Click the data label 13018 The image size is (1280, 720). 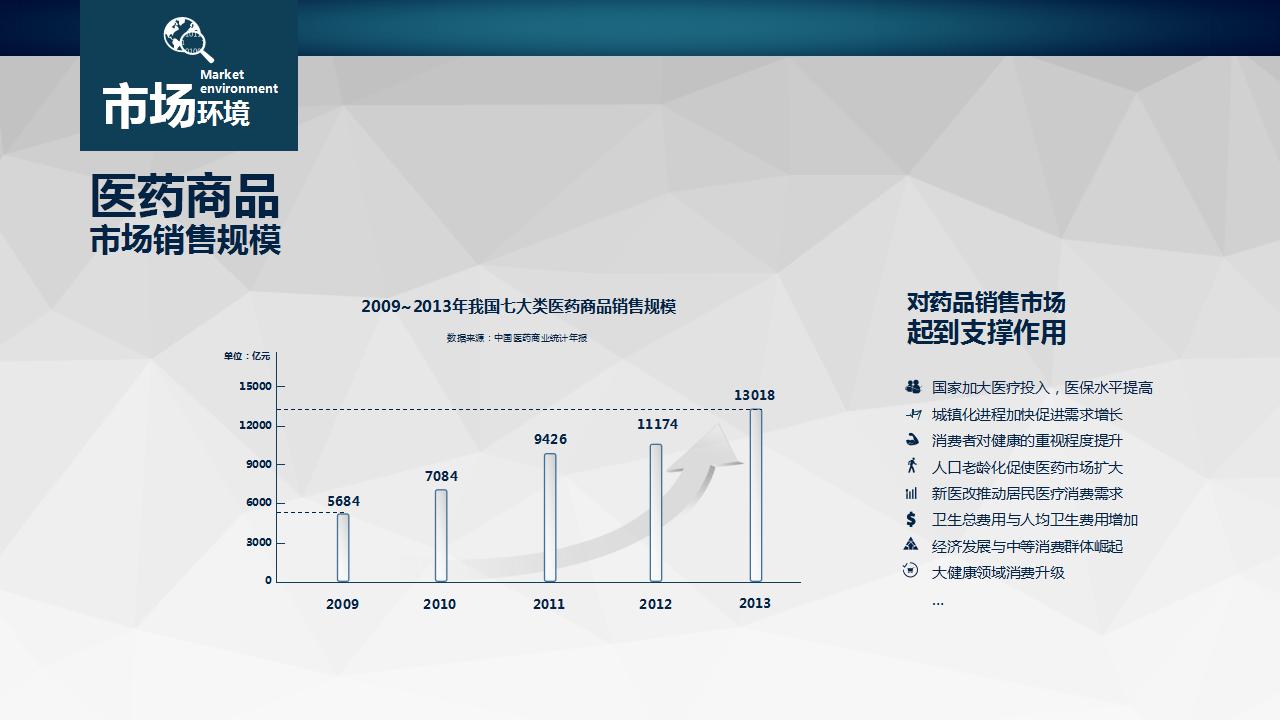(754, 395)
